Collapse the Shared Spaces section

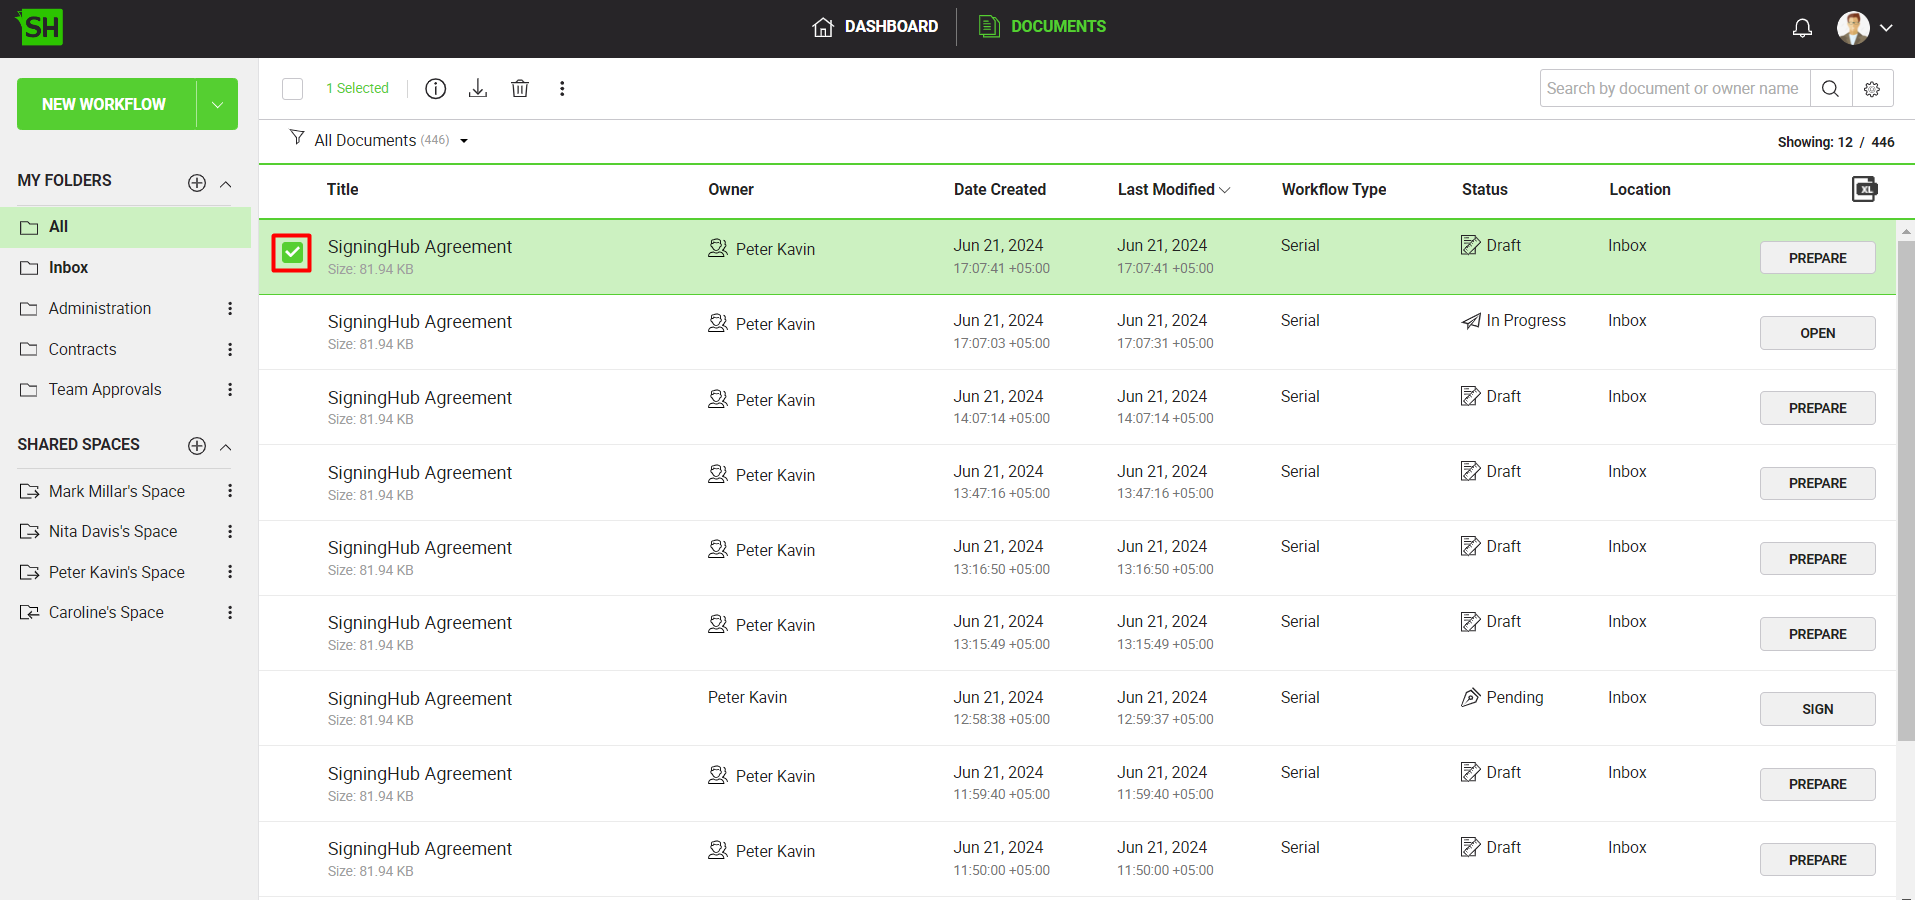pyautogui.click(x=226, y=447)
